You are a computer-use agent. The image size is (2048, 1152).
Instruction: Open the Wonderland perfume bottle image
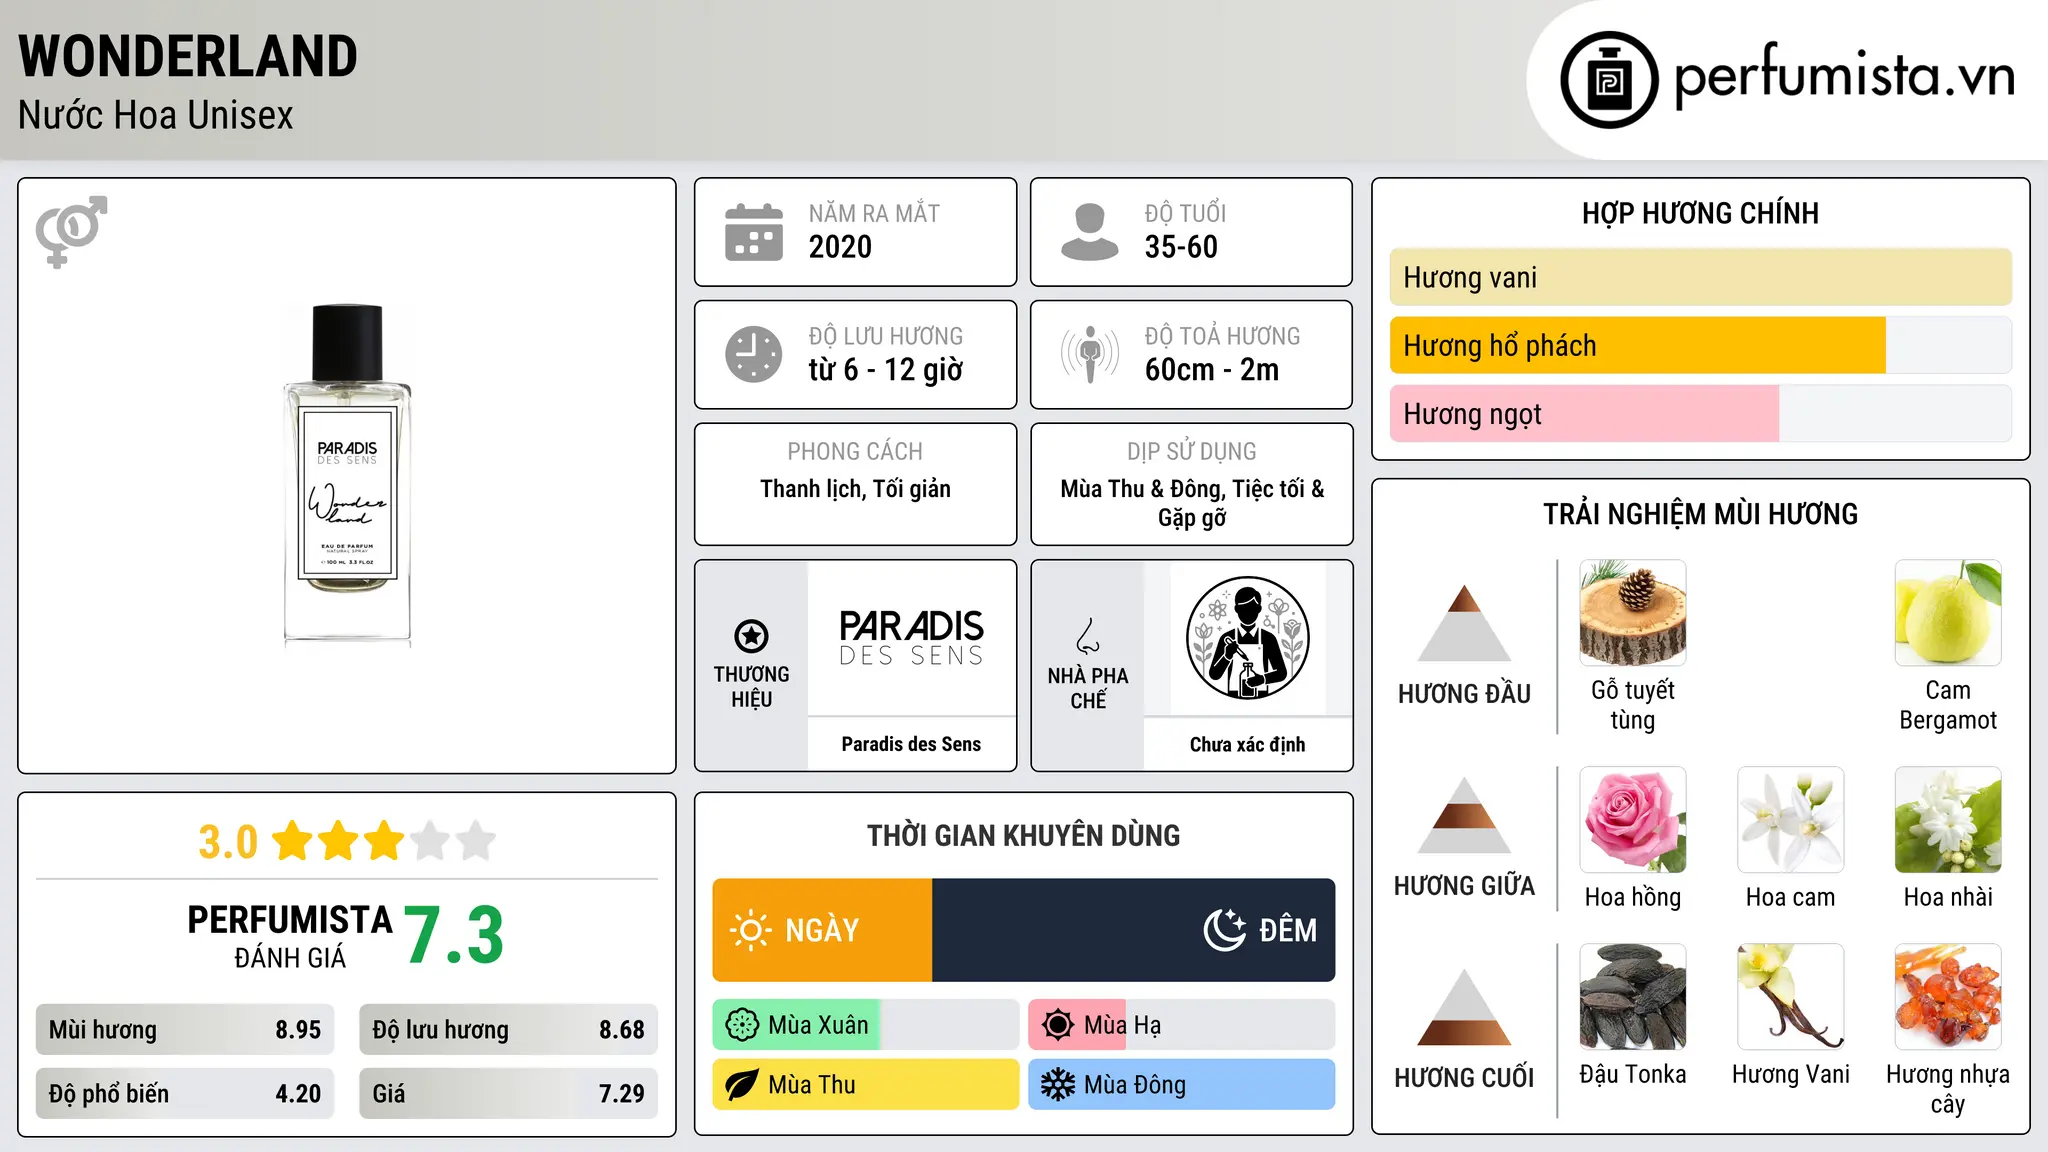[347, 474]
